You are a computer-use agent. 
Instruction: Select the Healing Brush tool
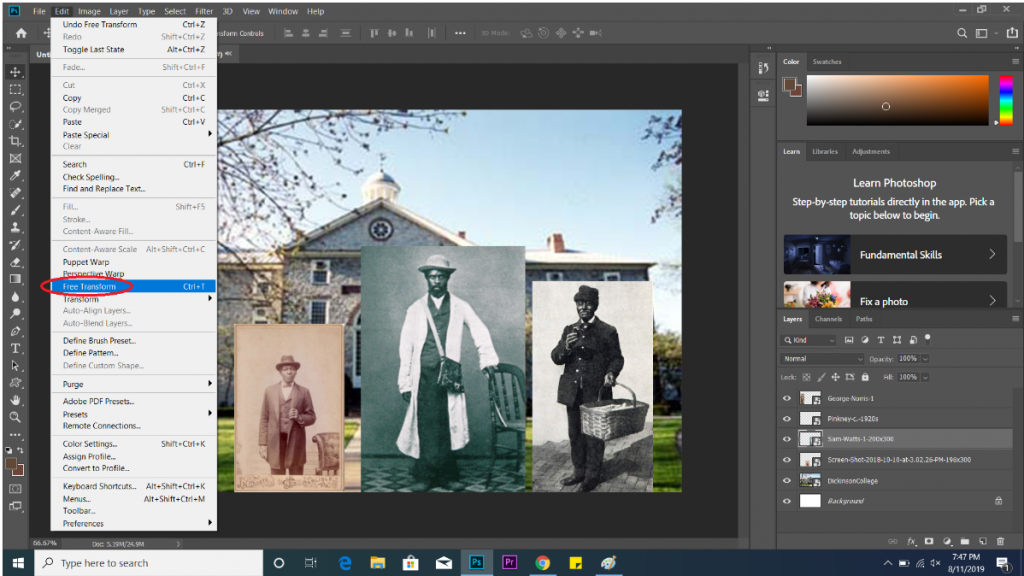(x=15, y=193)
